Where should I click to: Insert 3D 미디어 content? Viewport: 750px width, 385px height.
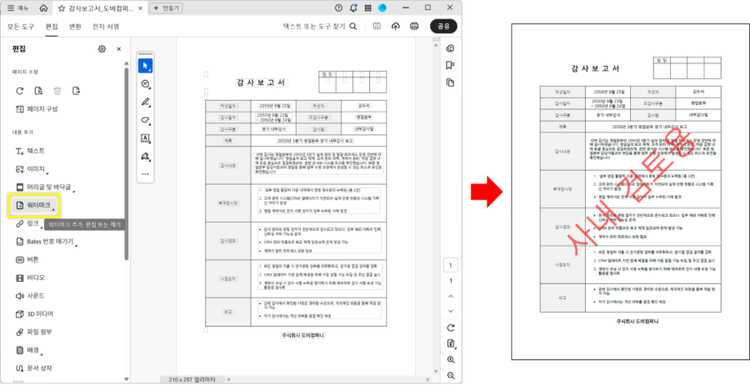pos(34,314)
